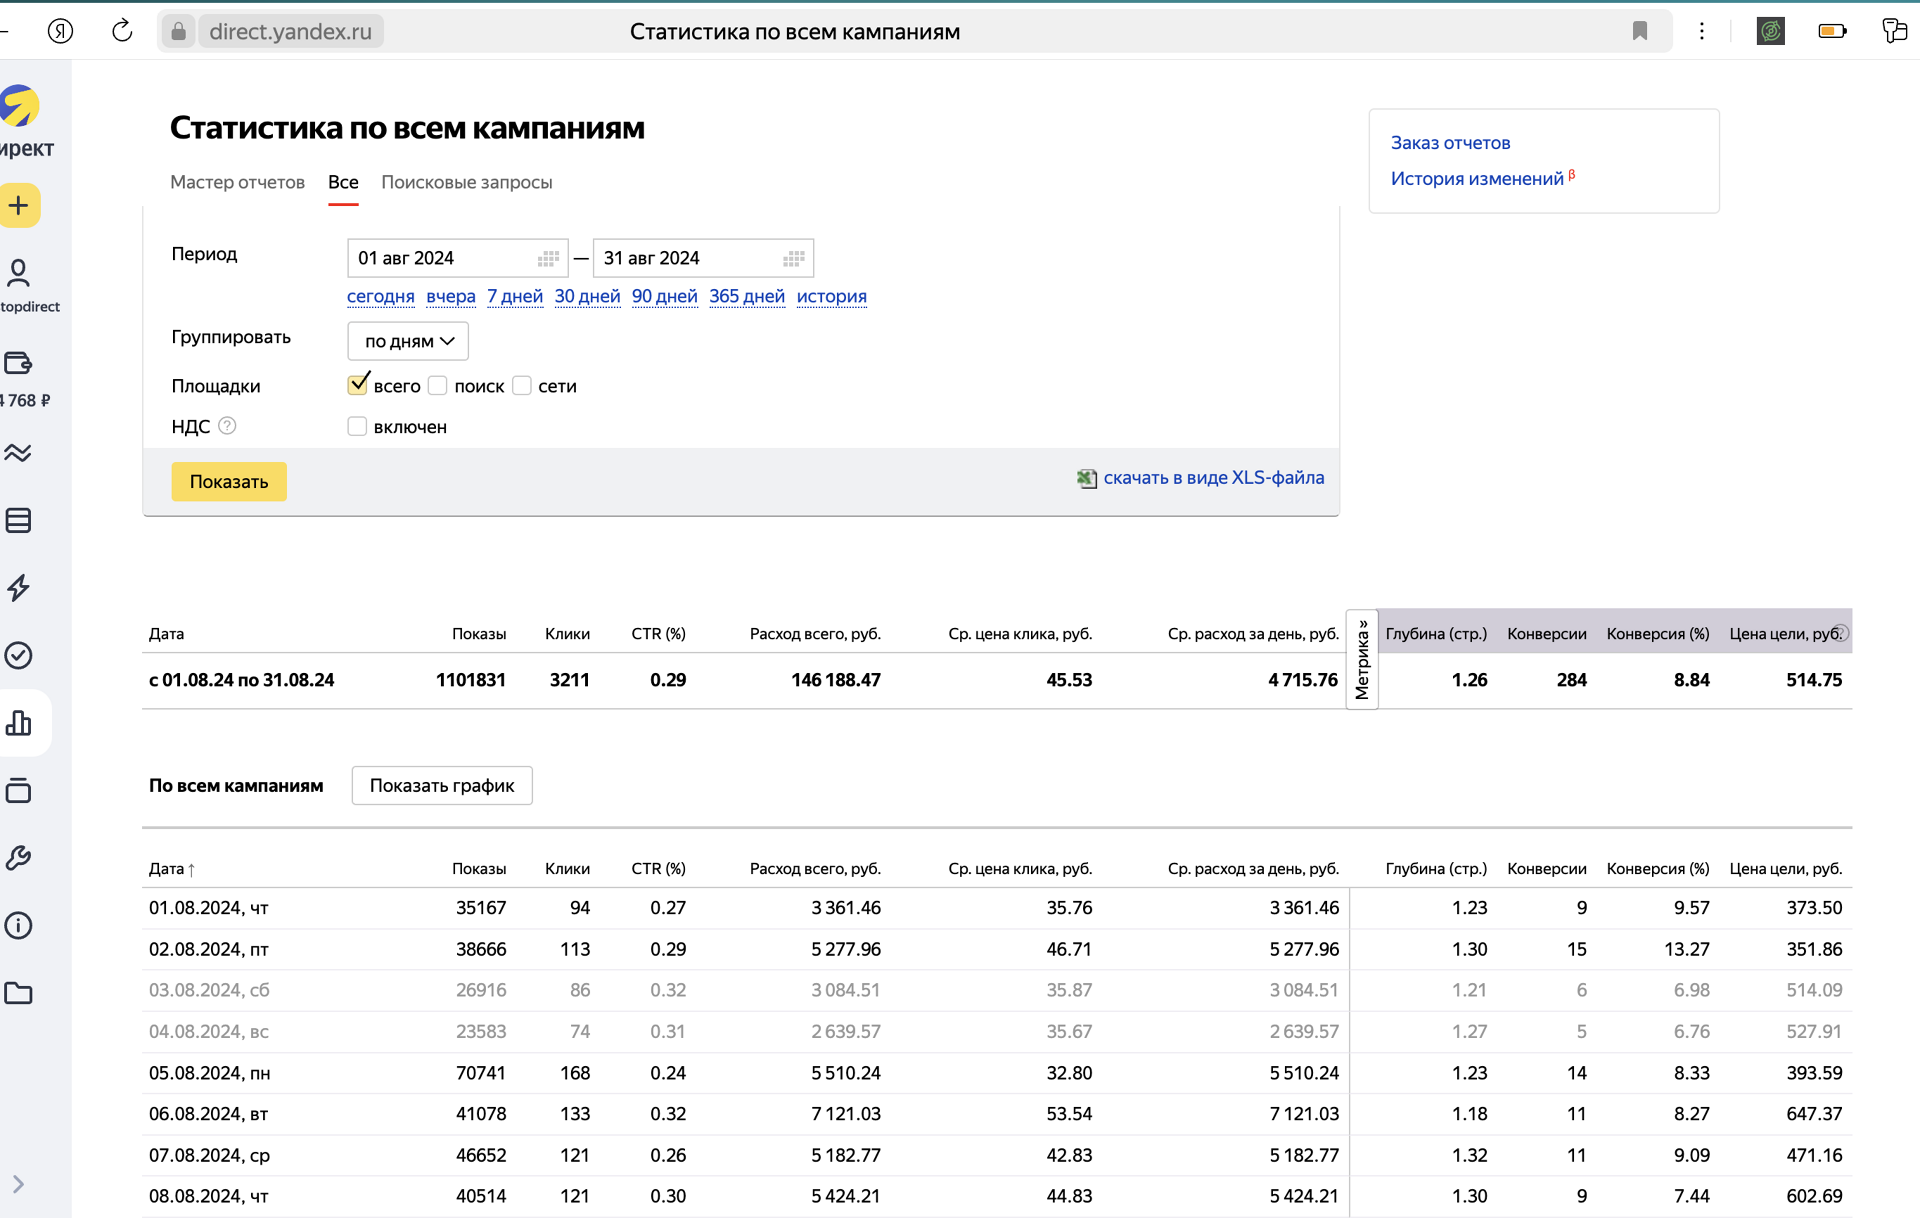1920x1218 pixels.
Task: Open the wallet balance icon in sidebar
Action: [x=19, y=363]
